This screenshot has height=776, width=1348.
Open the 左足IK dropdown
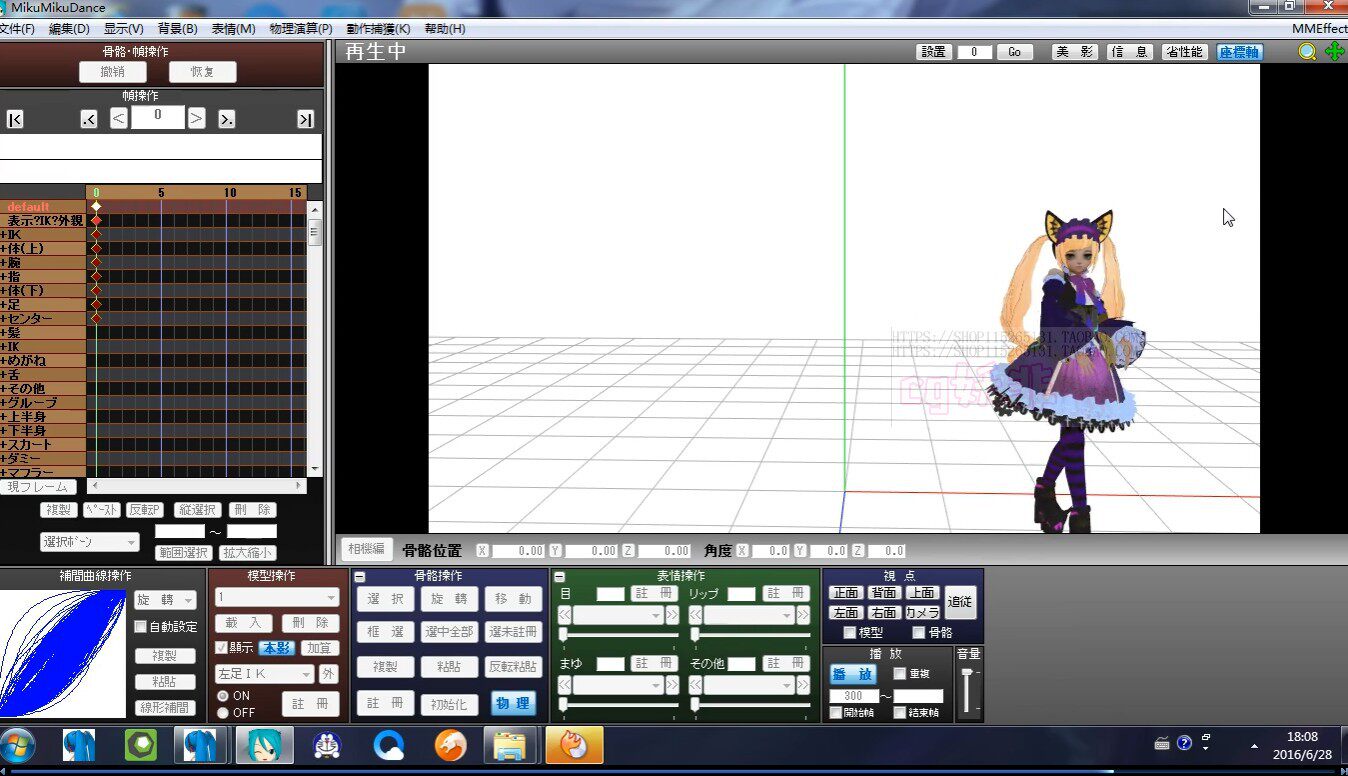(x=265, y=675)
